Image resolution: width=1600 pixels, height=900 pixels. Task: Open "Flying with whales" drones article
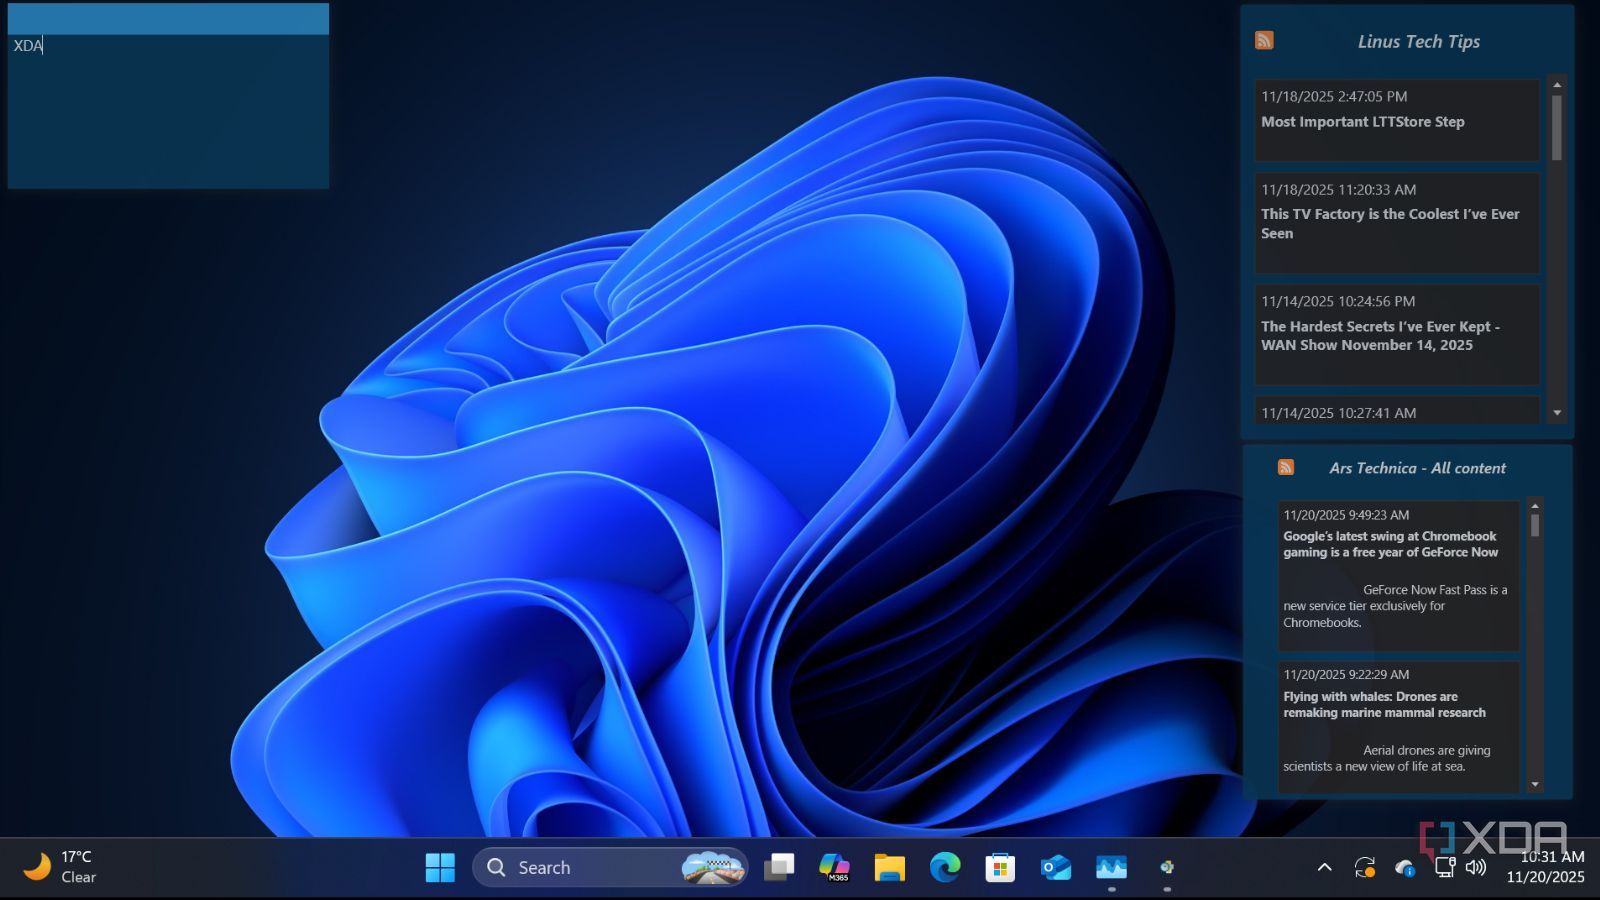click(1384, 704)
